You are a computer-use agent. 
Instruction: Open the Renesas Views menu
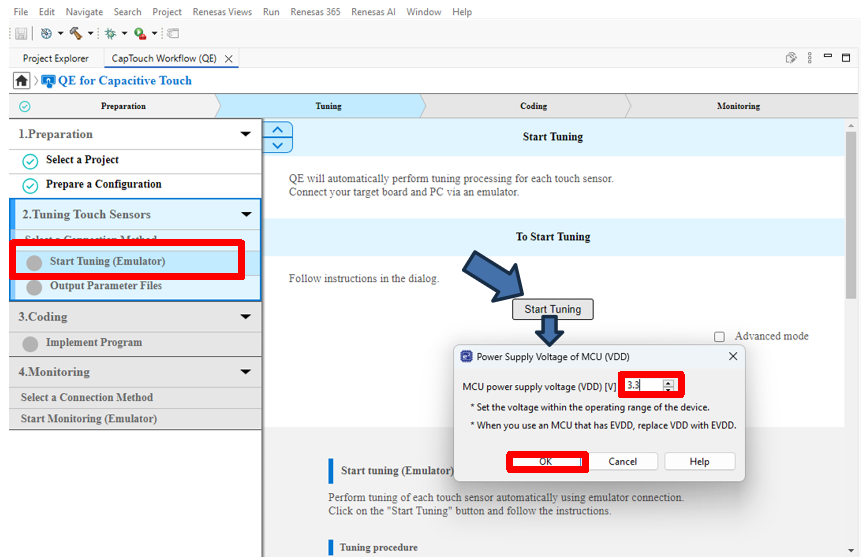coord(222,12)
